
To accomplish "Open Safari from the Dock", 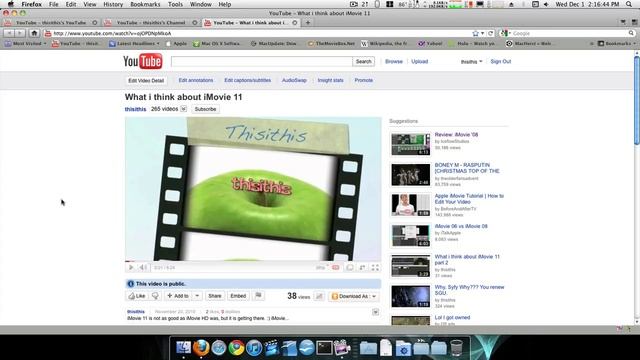I will (x=218, y=348).
